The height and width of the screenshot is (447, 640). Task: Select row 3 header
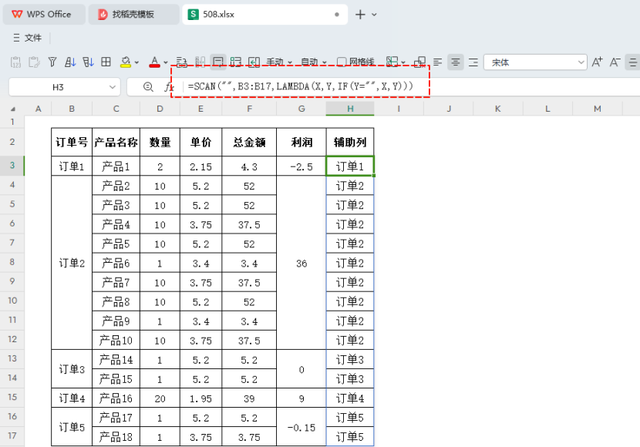coord(12,165)
